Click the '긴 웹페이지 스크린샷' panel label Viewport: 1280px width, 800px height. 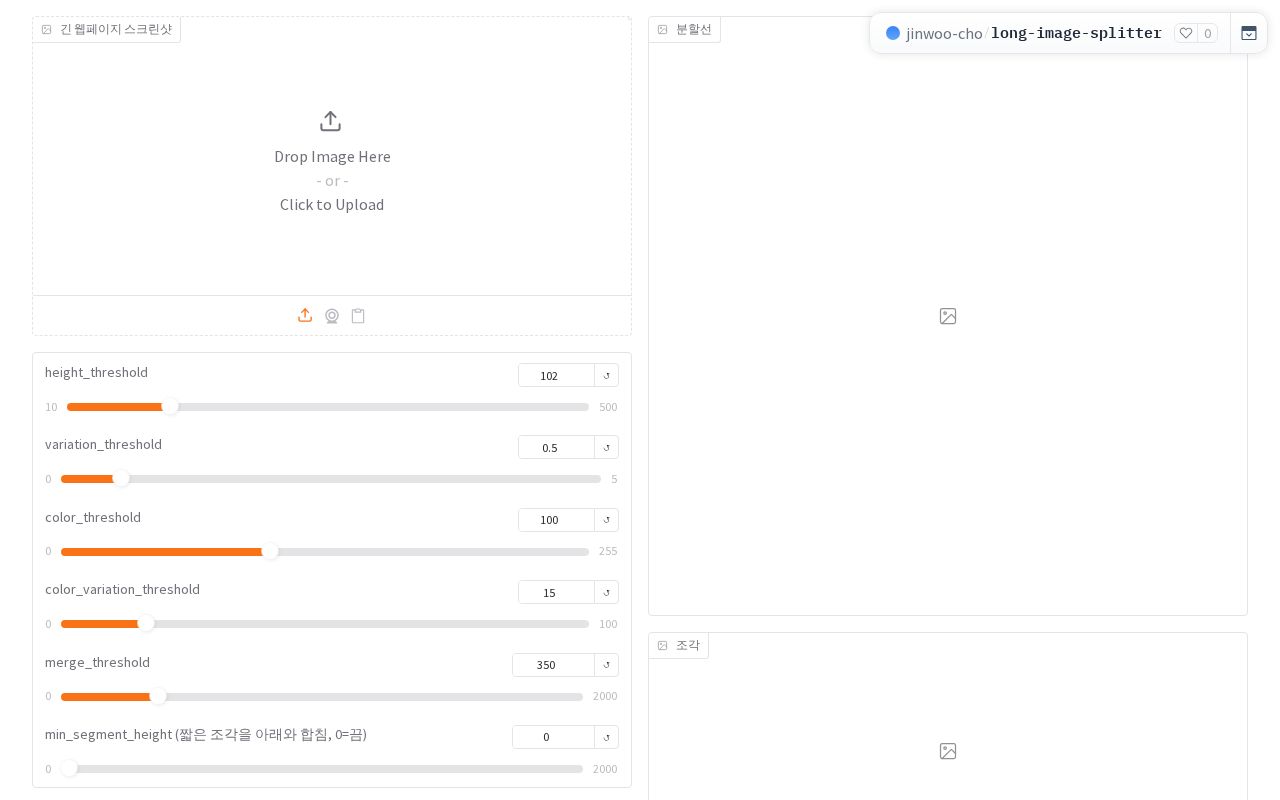tap(107, 29)
